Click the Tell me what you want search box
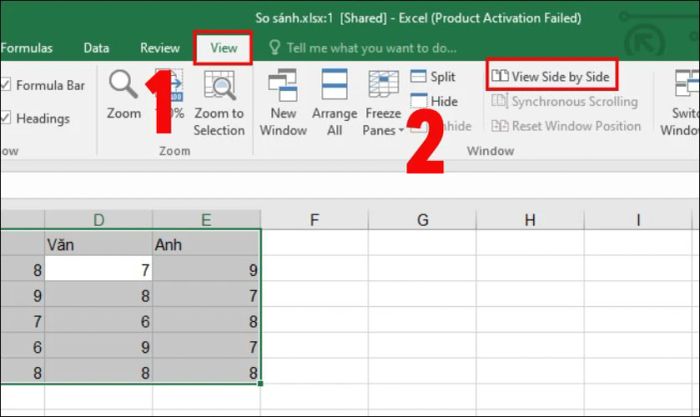Viewport: 700px width, 417px height. [x=362, y=48]
